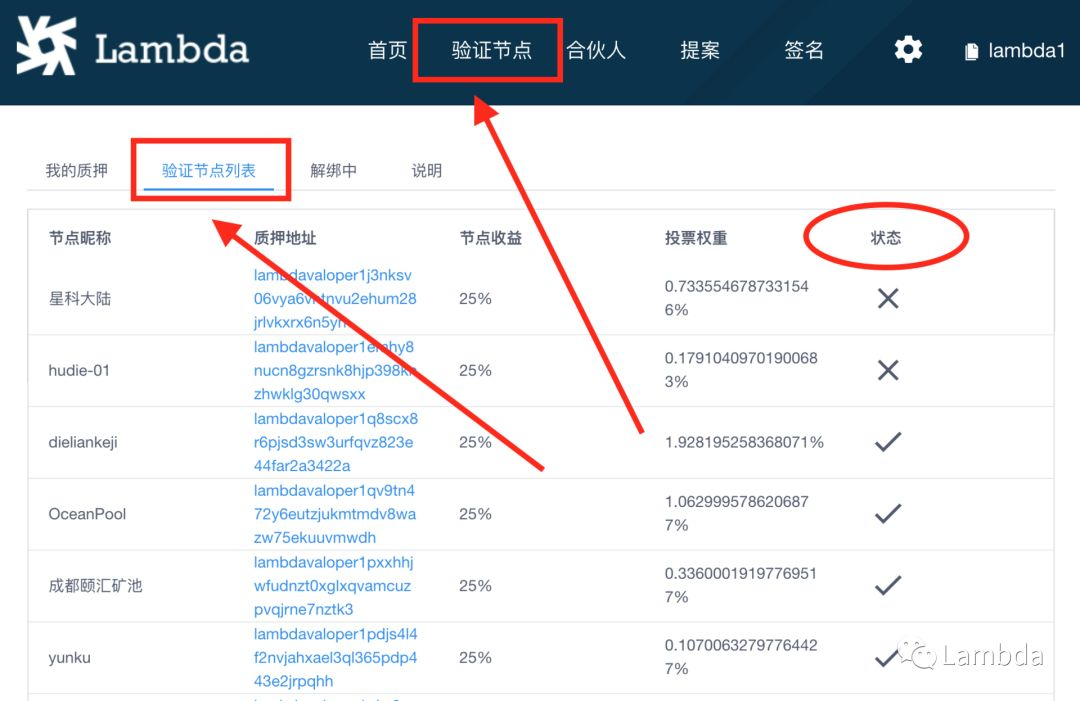This screenshot has height=701, width=1080.
Task: Click voting weight 0.10700632797764427%
Action: point(741,656)
